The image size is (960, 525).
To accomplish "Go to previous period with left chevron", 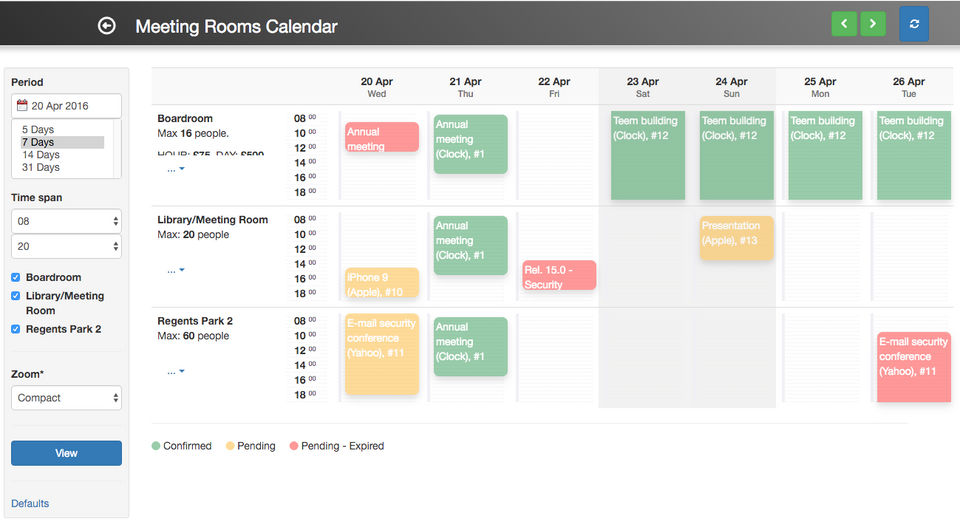I will (x=844, y=23).
